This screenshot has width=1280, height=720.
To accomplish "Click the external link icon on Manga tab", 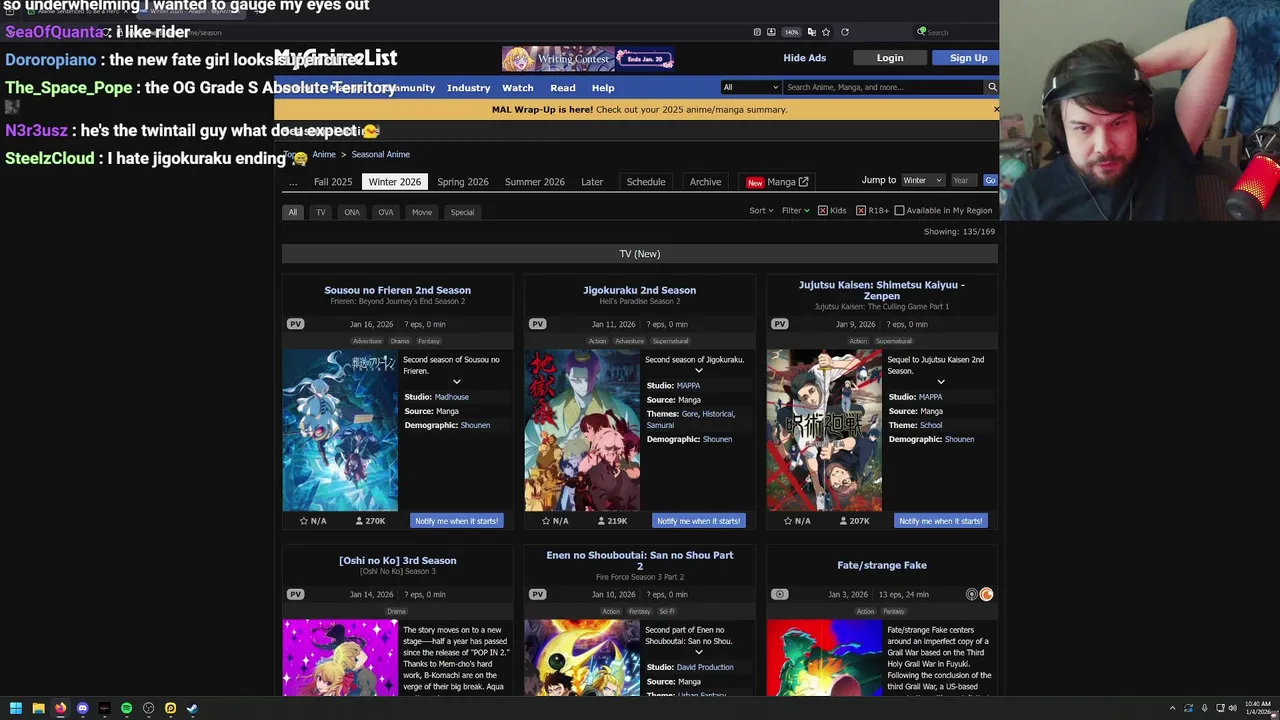I will 803,182.
